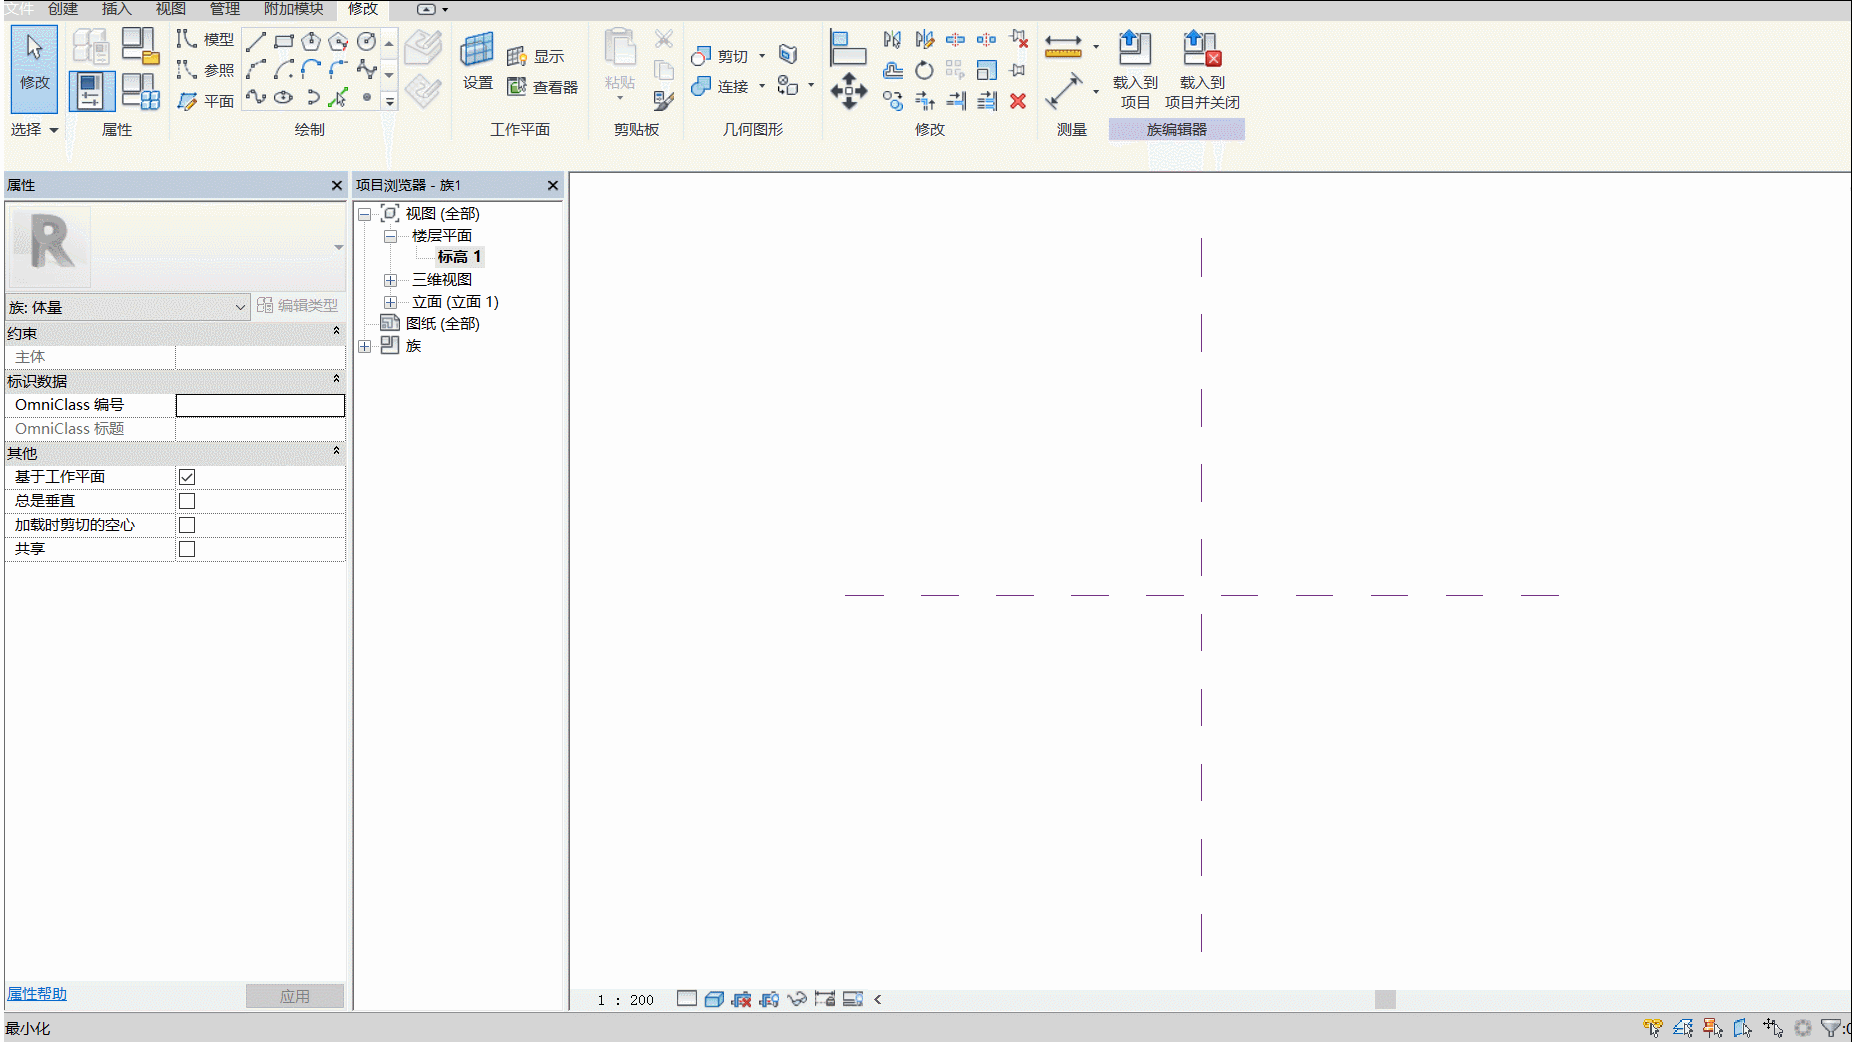Image resolution: width=1852 pixels, height=1042 pixels.
Task: Click the Load into Project icon
Action: (1134, 48)
